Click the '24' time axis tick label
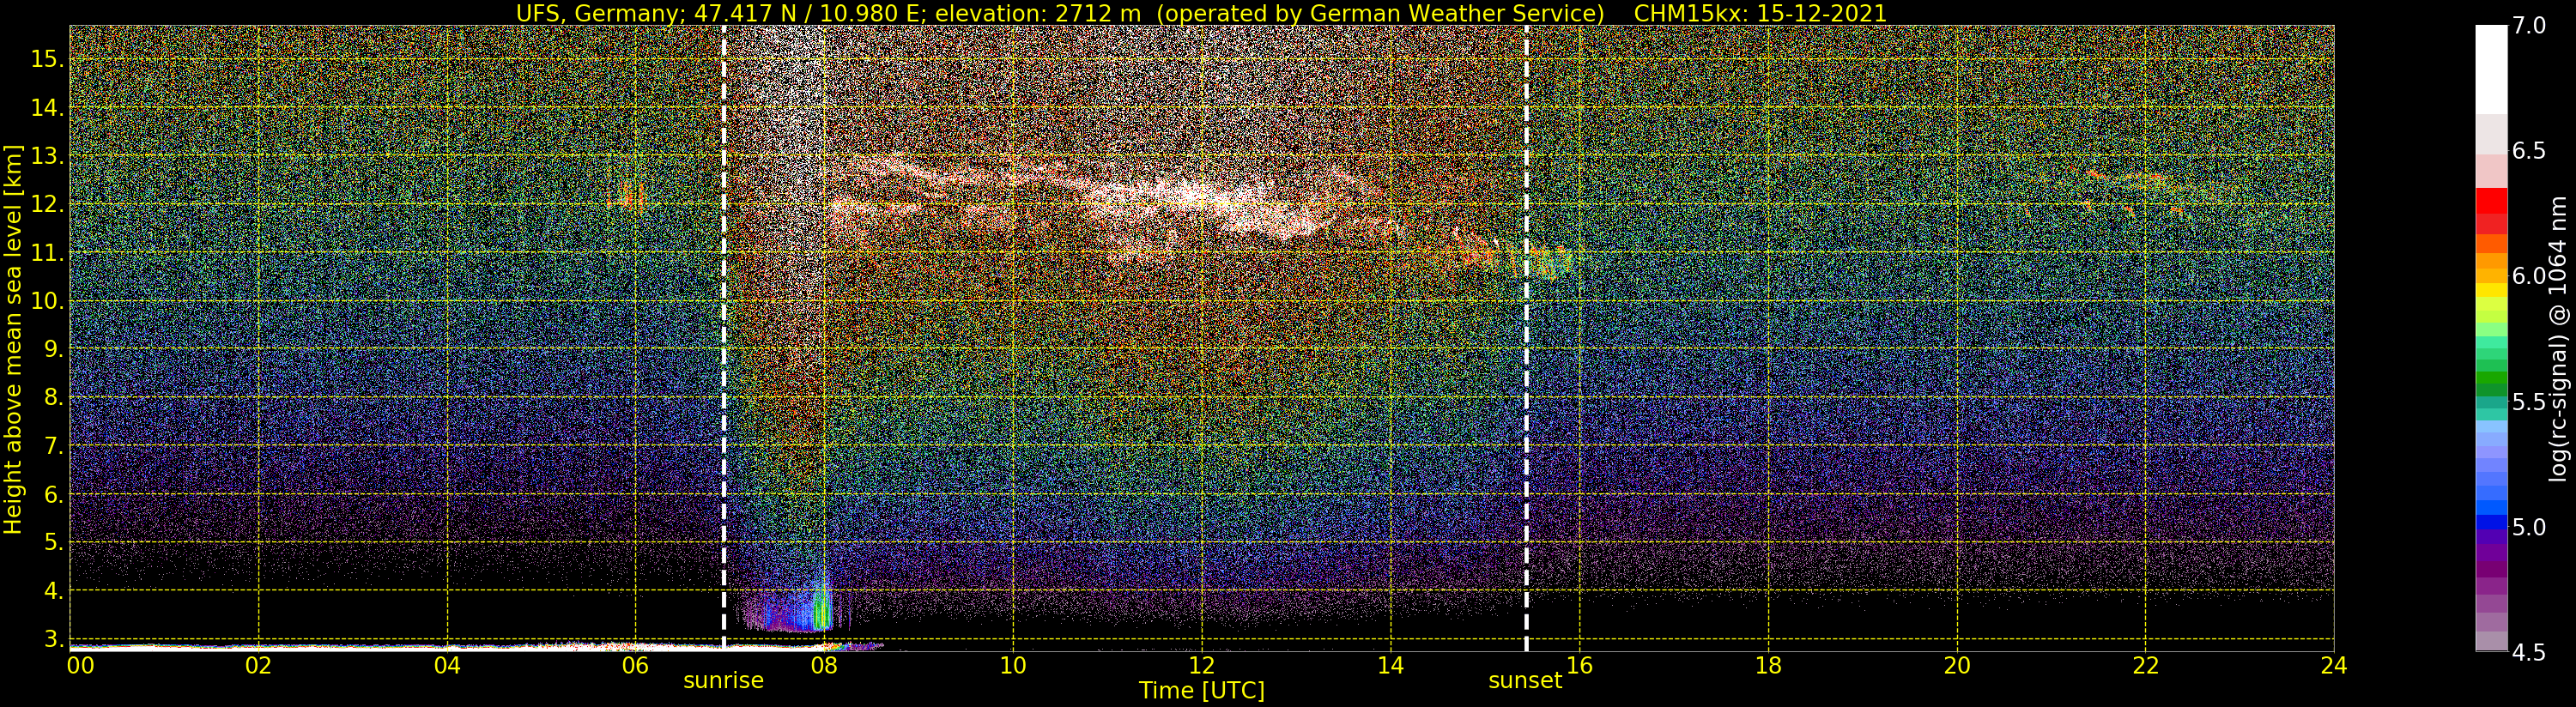This screenshot has width=2576, height=707. (2334, 665)
